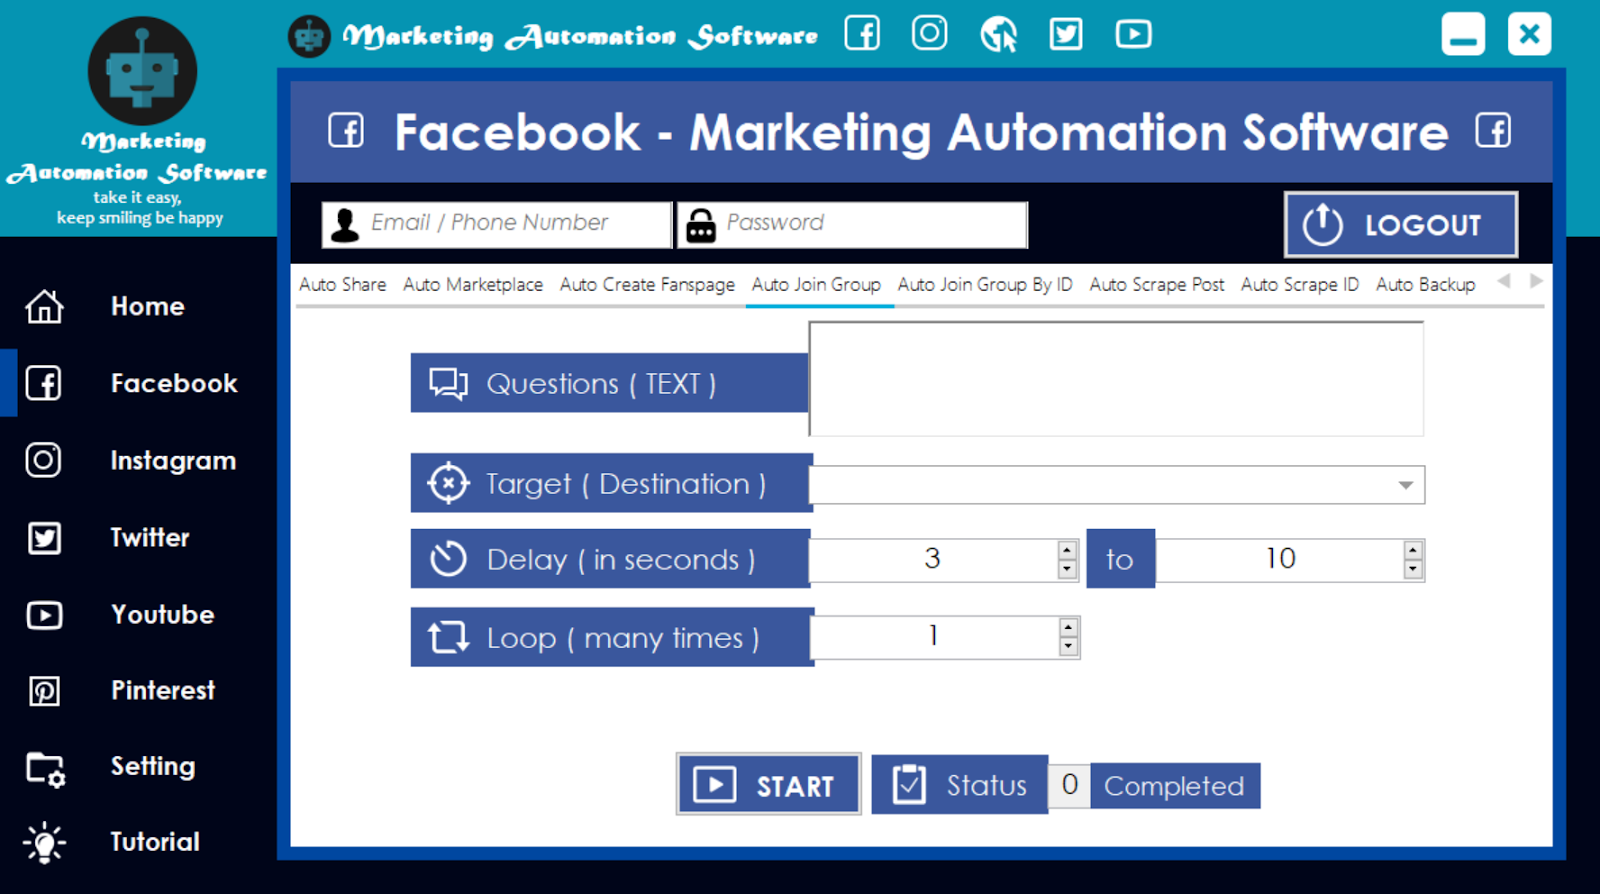Viewport: 1600px width, 894px height.
Task: Close the application window
Action: [x=1529, y=34]
